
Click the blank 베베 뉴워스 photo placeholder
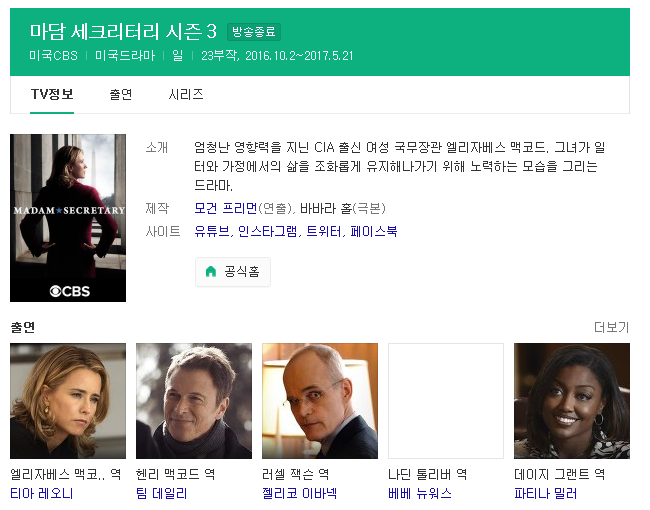[x=446, y=401]
